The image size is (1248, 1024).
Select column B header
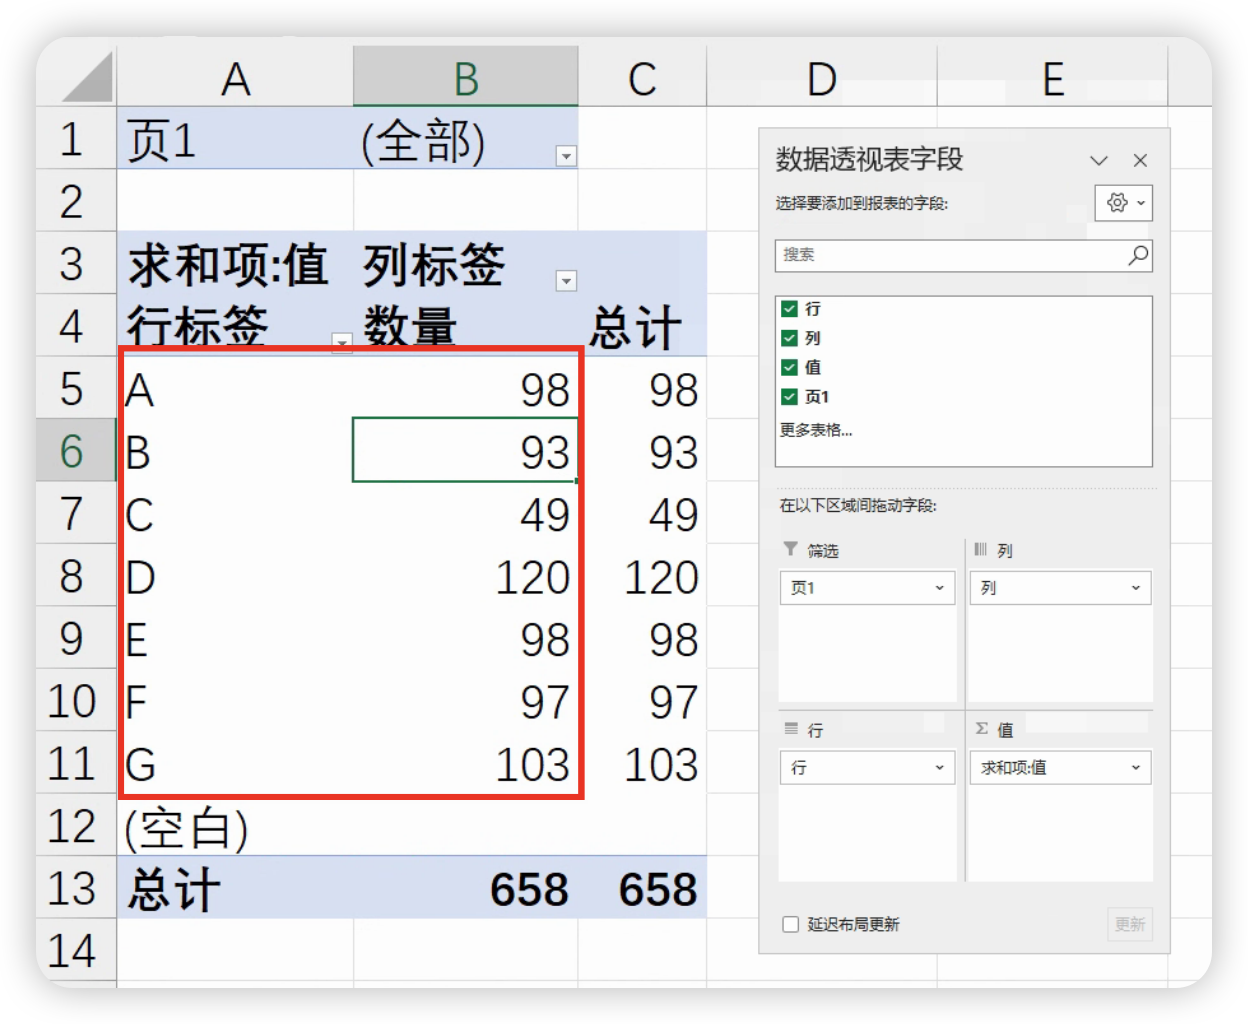tap(466, 77)
